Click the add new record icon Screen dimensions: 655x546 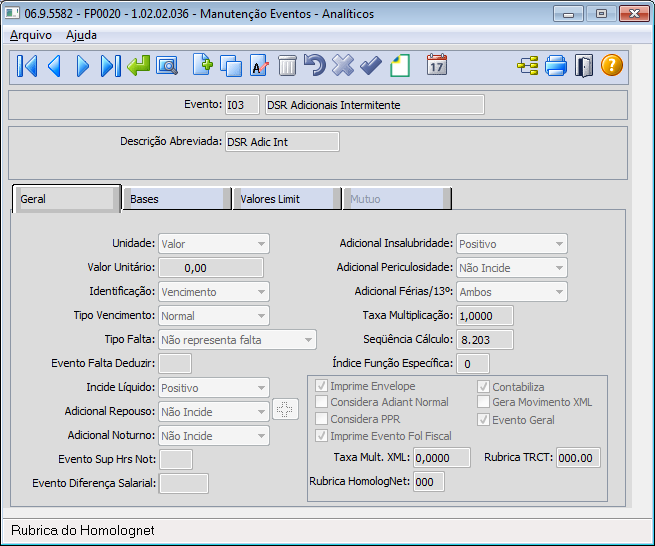pos(203,67)
